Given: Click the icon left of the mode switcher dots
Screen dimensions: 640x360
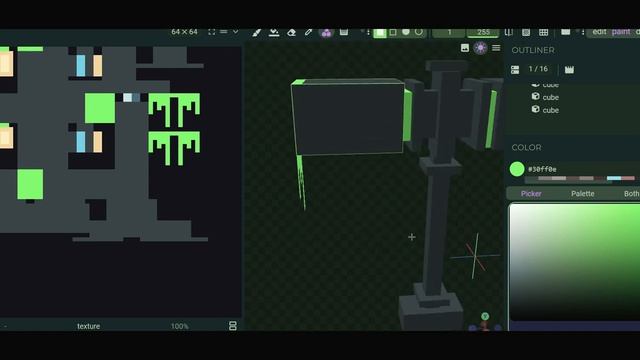Looking at the screenshot, I should 565,32.
